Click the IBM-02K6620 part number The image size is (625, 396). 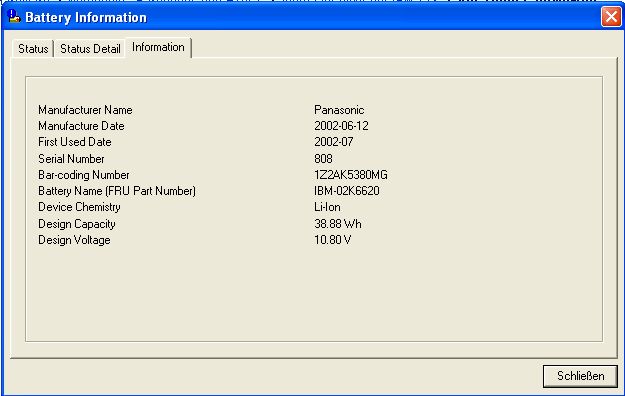(x=347, y=191)
